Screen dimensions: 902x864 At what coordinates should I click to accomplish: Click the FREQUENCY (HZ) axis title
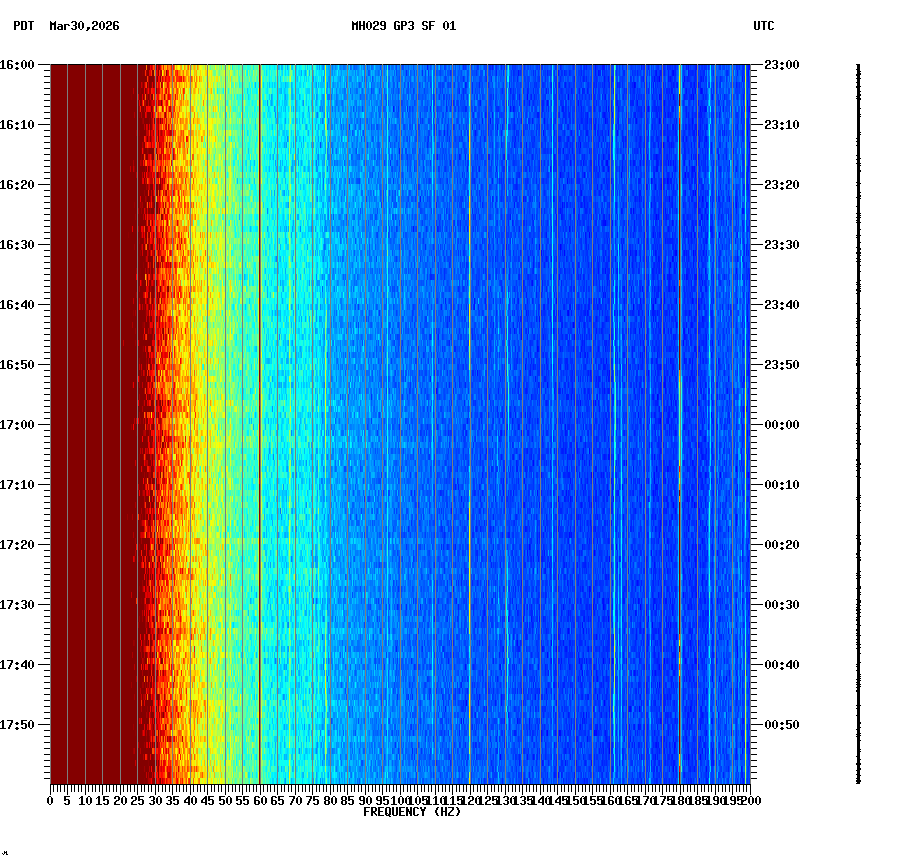pyautogui.click(x=412, y=811)
